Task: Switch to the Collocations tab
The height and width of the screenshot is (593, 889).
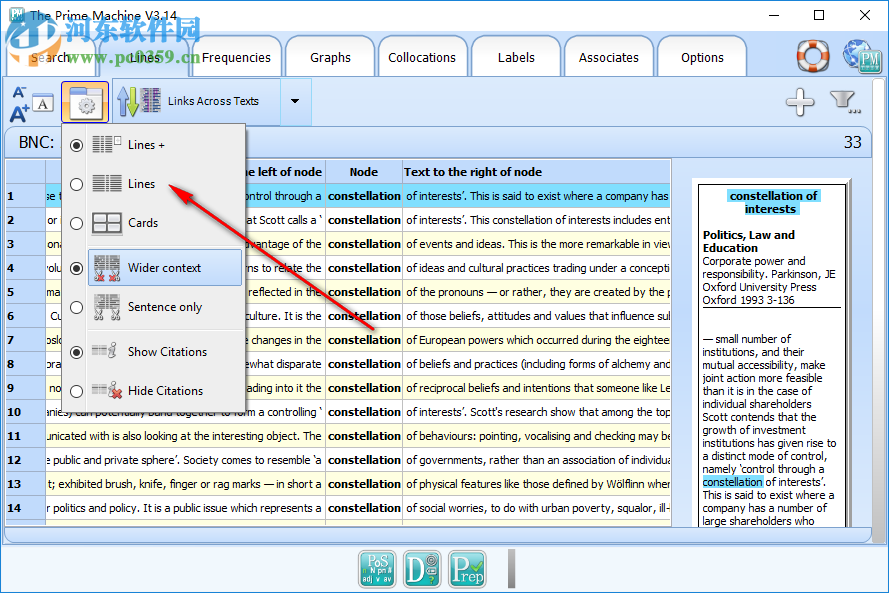Action: coord(422,57)
